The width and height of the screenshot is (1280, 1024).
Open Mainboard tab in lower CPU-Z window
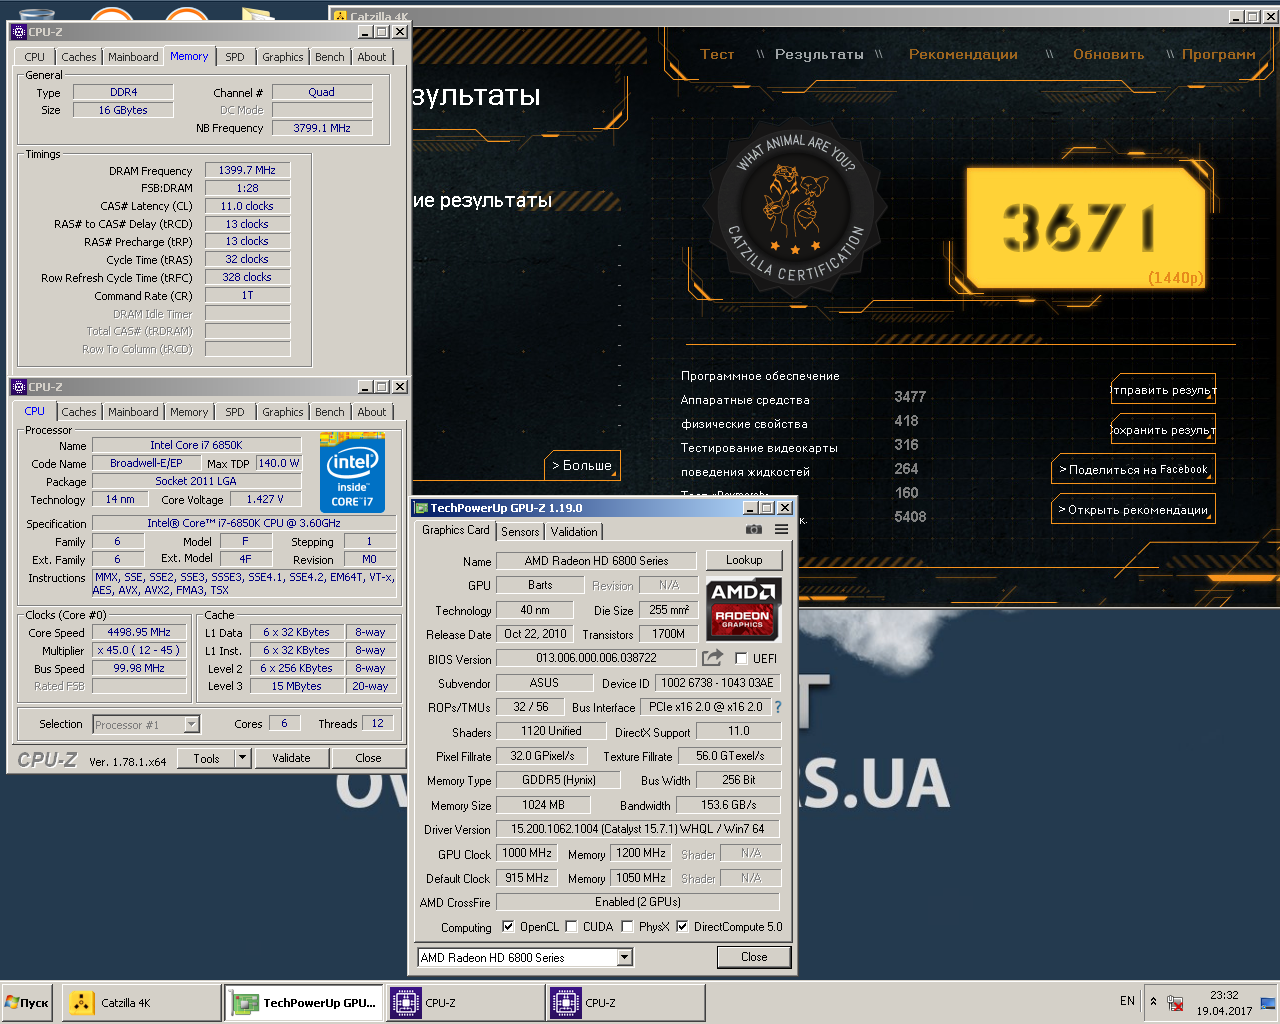tap(133, 412)
